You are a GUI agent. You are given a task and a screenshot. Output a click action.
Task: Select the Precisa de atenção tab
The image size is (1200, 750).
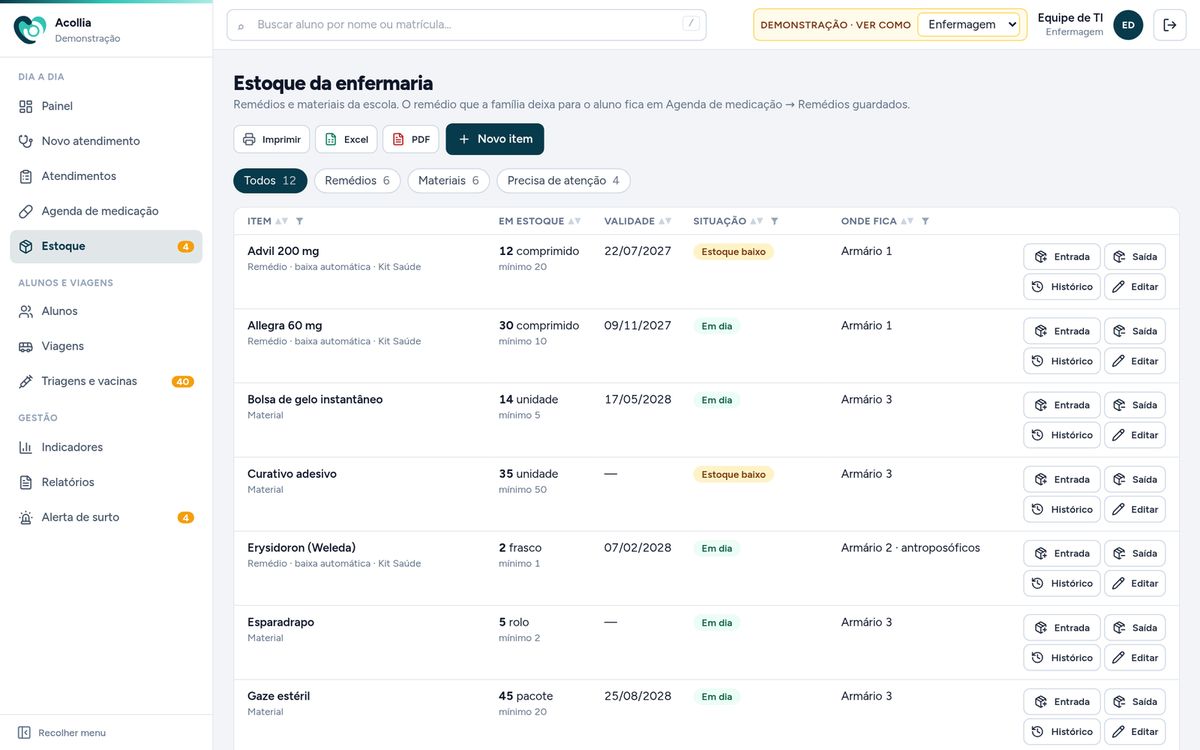click(563, 181)
